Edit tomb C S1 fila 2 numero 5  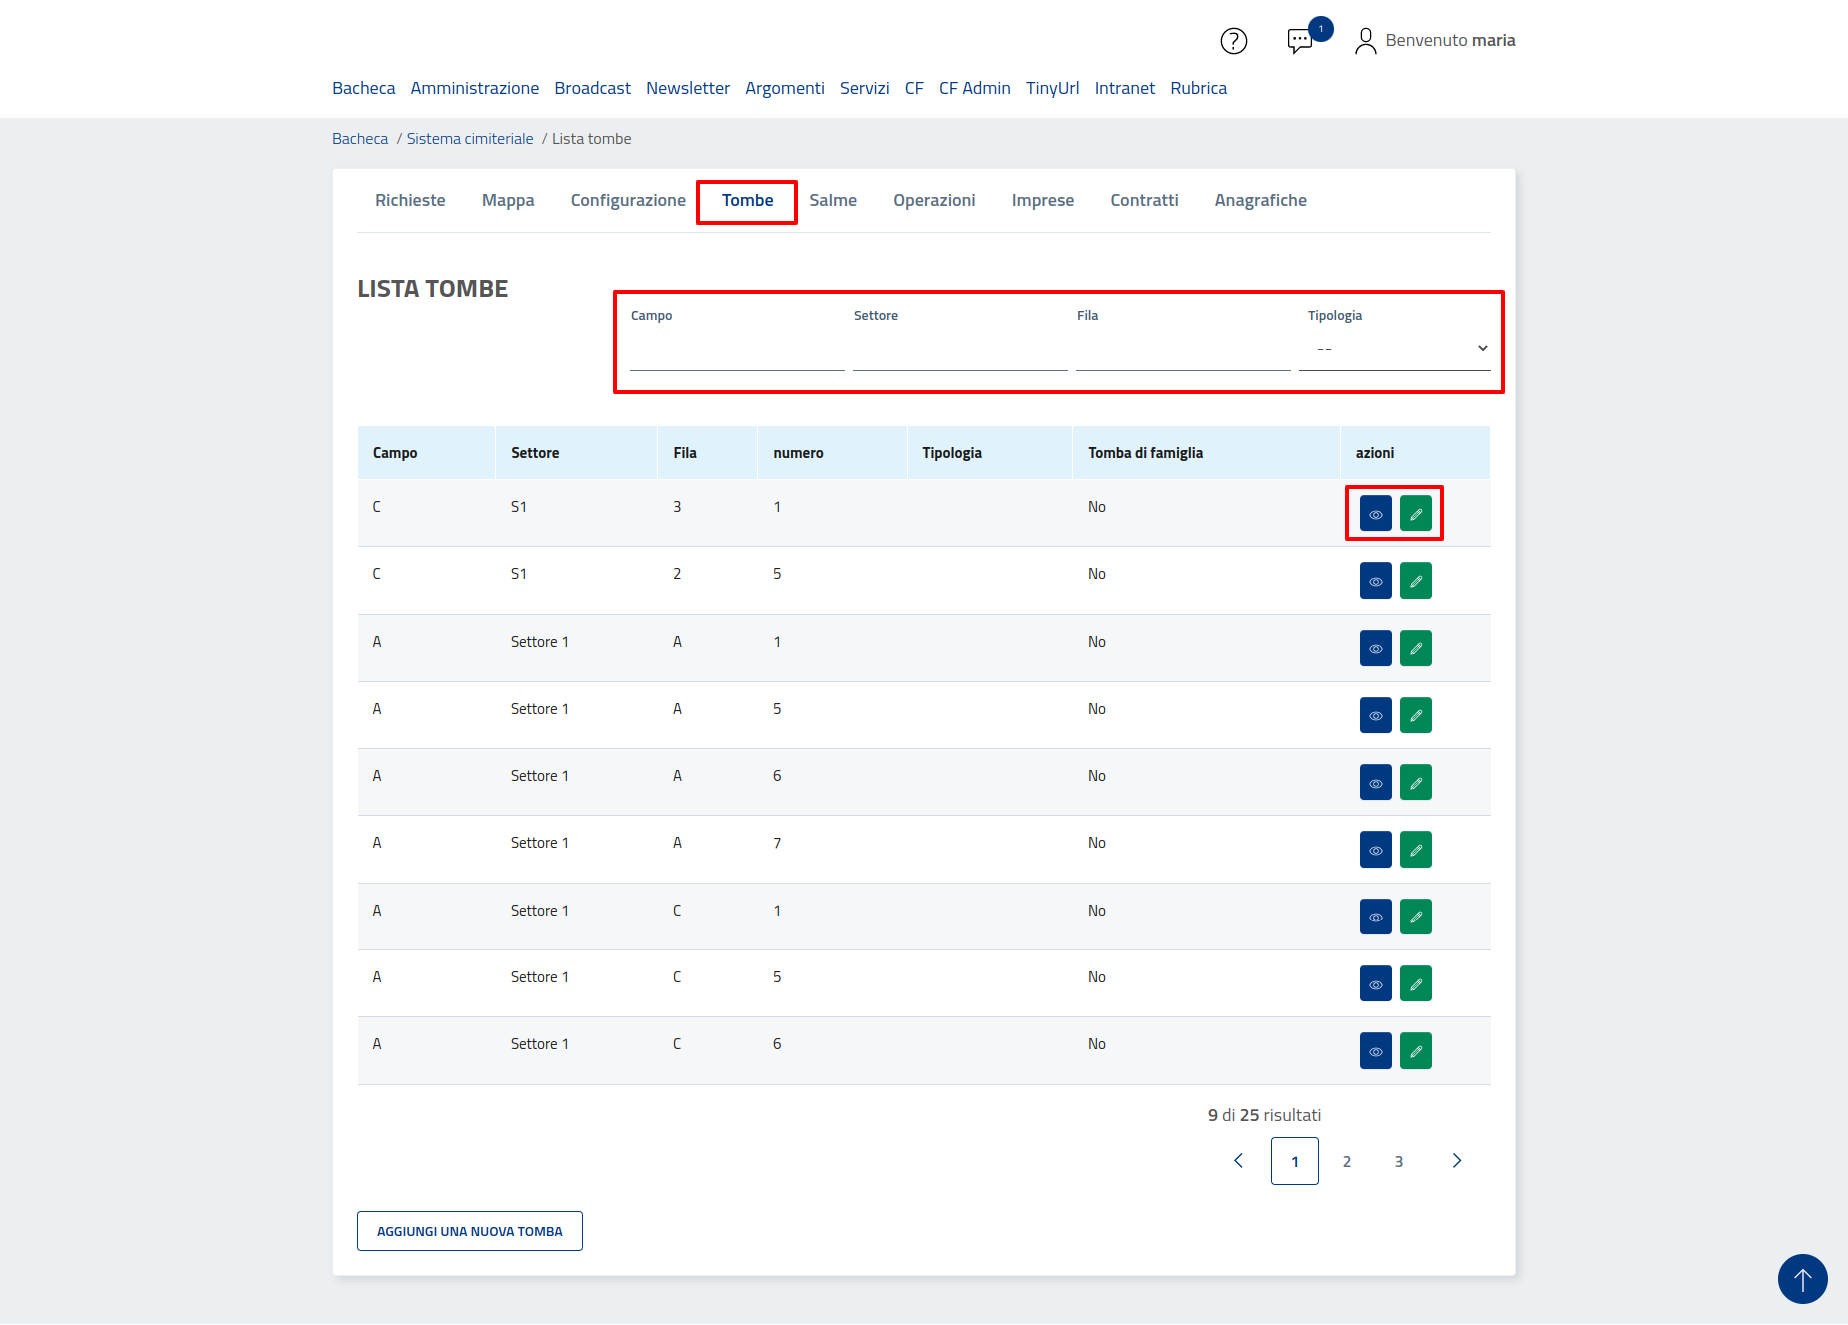[1415, 581]
